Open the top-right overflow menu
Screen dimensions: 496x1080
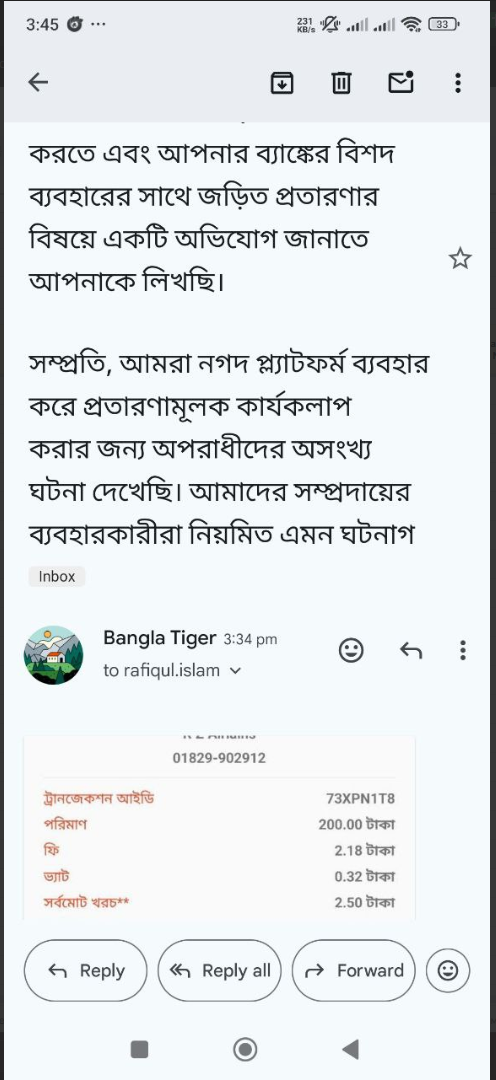[458, 83]
